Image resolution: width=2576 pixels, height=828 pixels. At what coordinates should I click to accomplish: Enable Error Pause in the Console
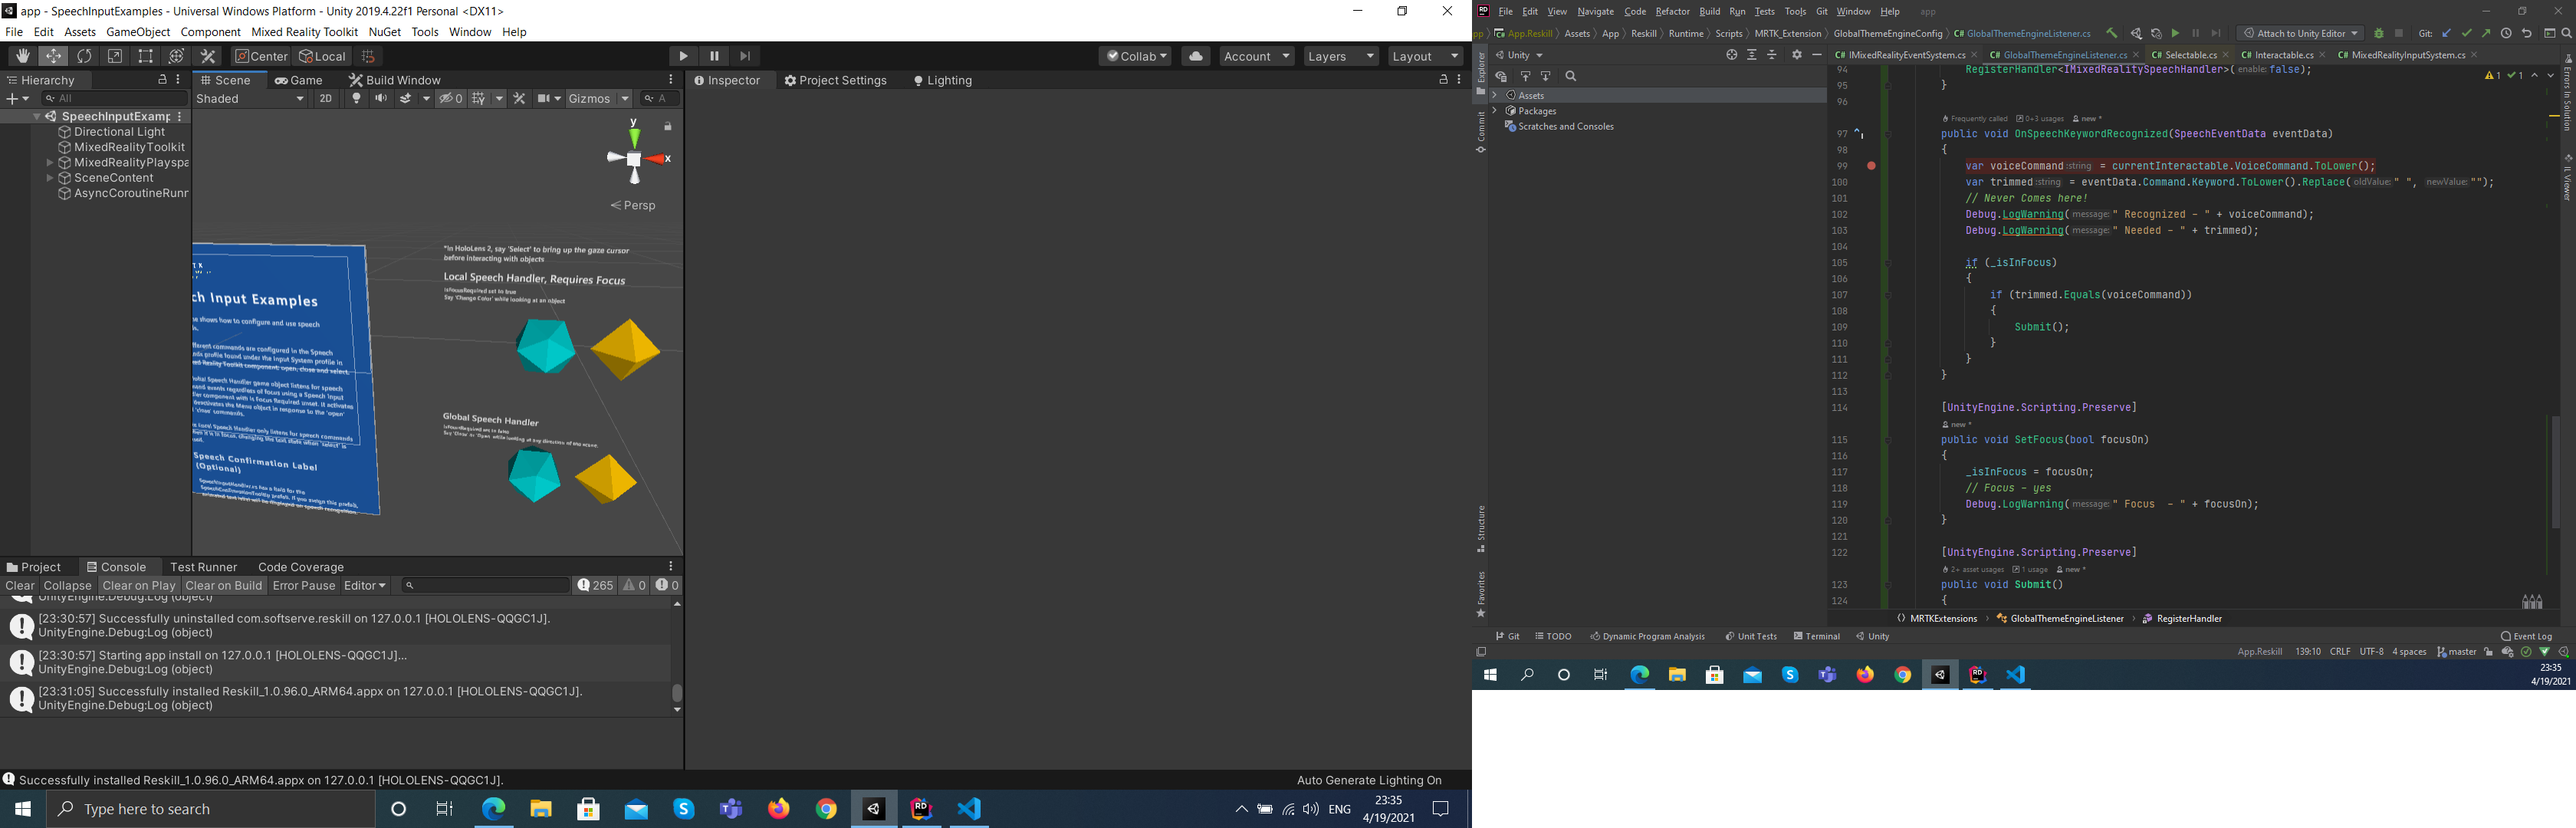click(304, 585)
